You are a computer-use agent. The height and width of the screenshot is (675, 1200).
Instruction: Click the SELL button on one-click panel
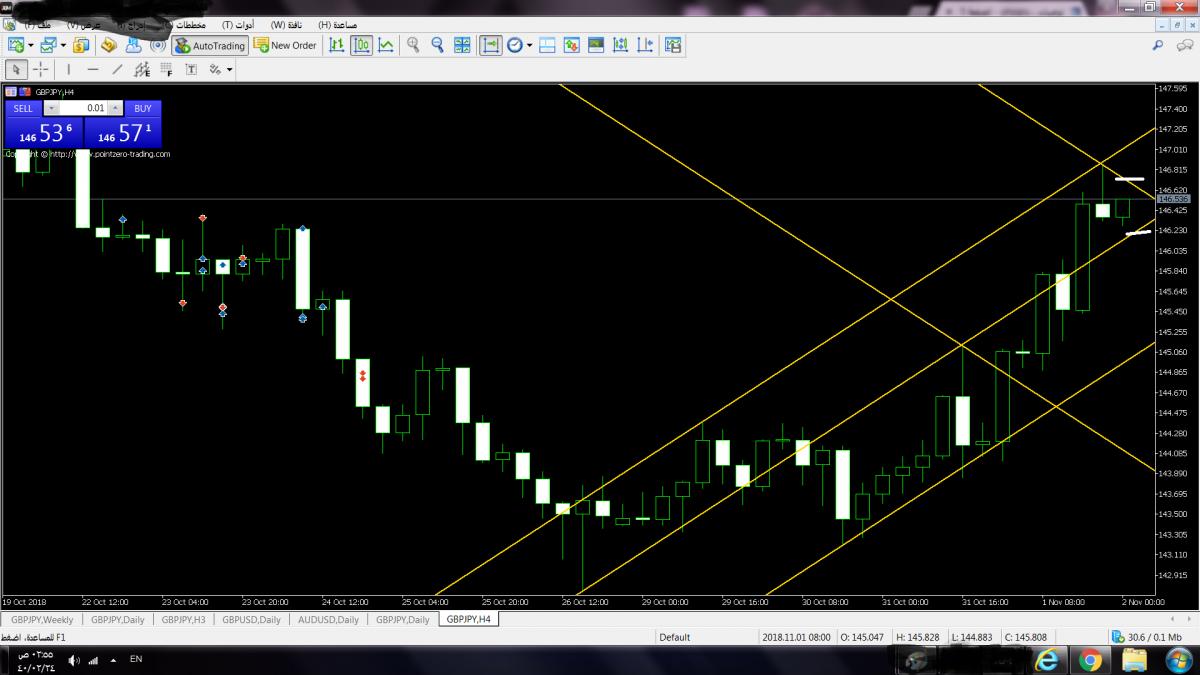click(x=24, y=108)
